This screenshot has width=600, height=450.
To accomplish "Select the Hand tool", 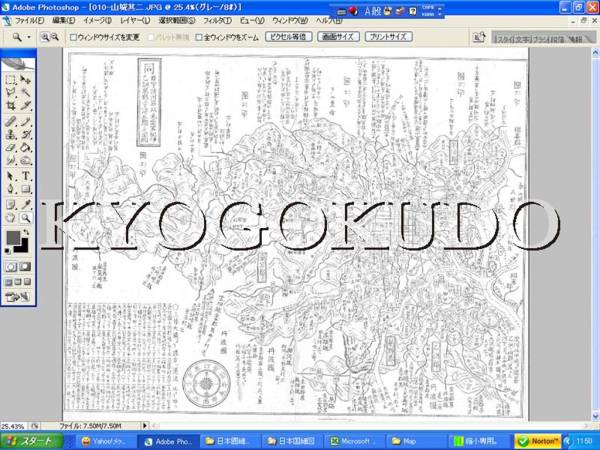I will 11,218.
